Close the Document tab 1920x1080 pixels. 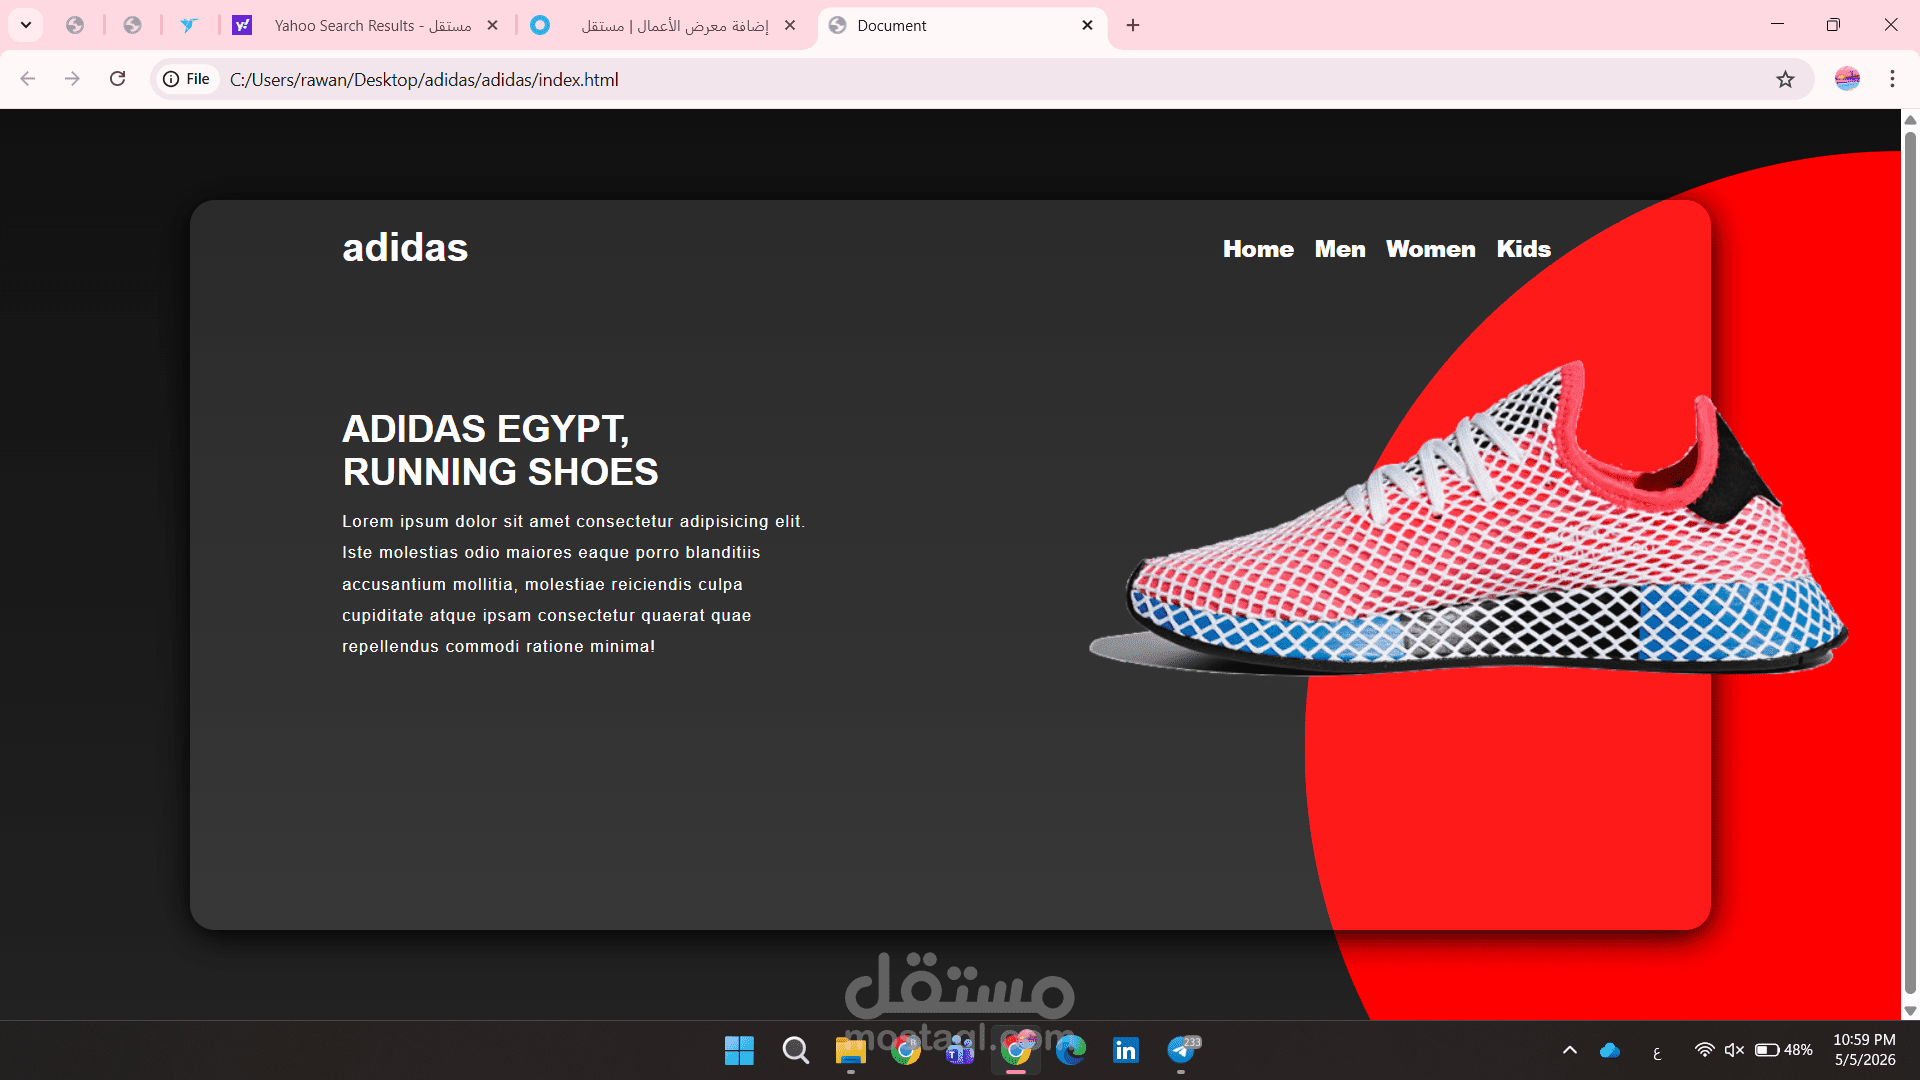tap(1088, 25)
